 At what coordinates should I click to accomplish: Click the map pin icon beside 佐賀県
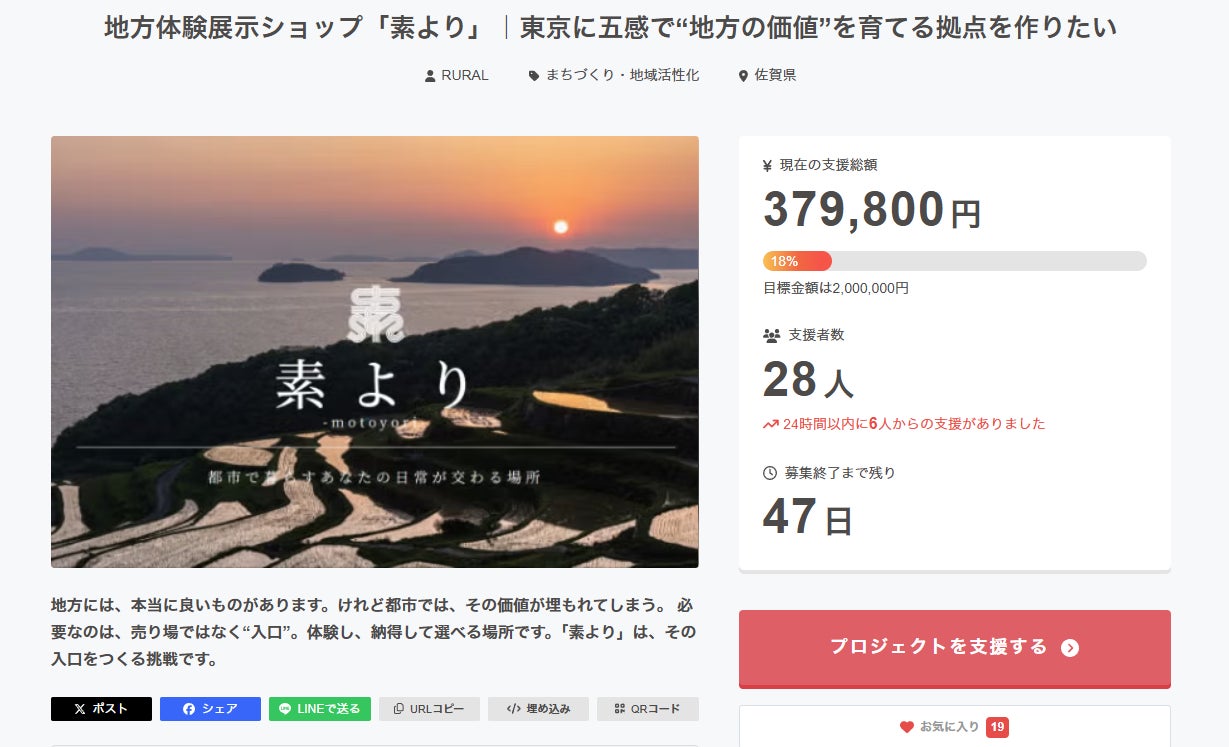[743, 76]
